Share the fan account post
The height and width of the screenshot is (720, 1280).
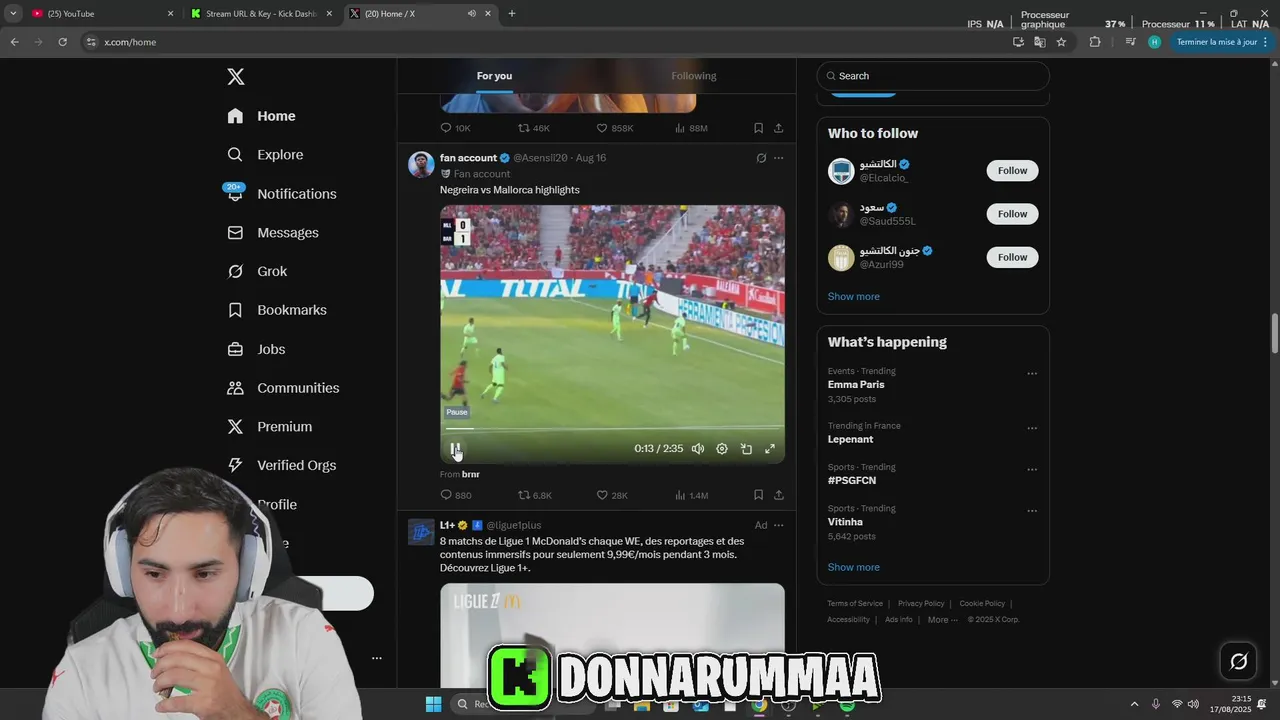tap(778, 495)
